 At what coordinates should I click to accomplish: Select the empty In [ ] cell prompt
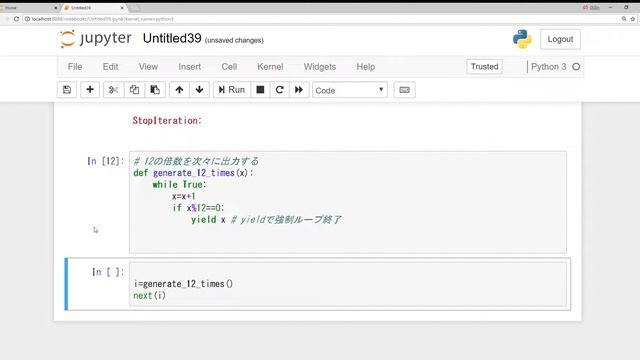[x=108, y=272]
